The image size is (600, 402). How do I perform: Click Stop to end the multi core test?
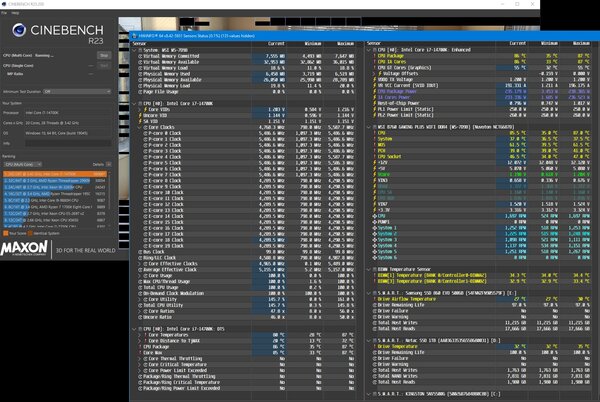pyautogui.click(x=104, y=55)
